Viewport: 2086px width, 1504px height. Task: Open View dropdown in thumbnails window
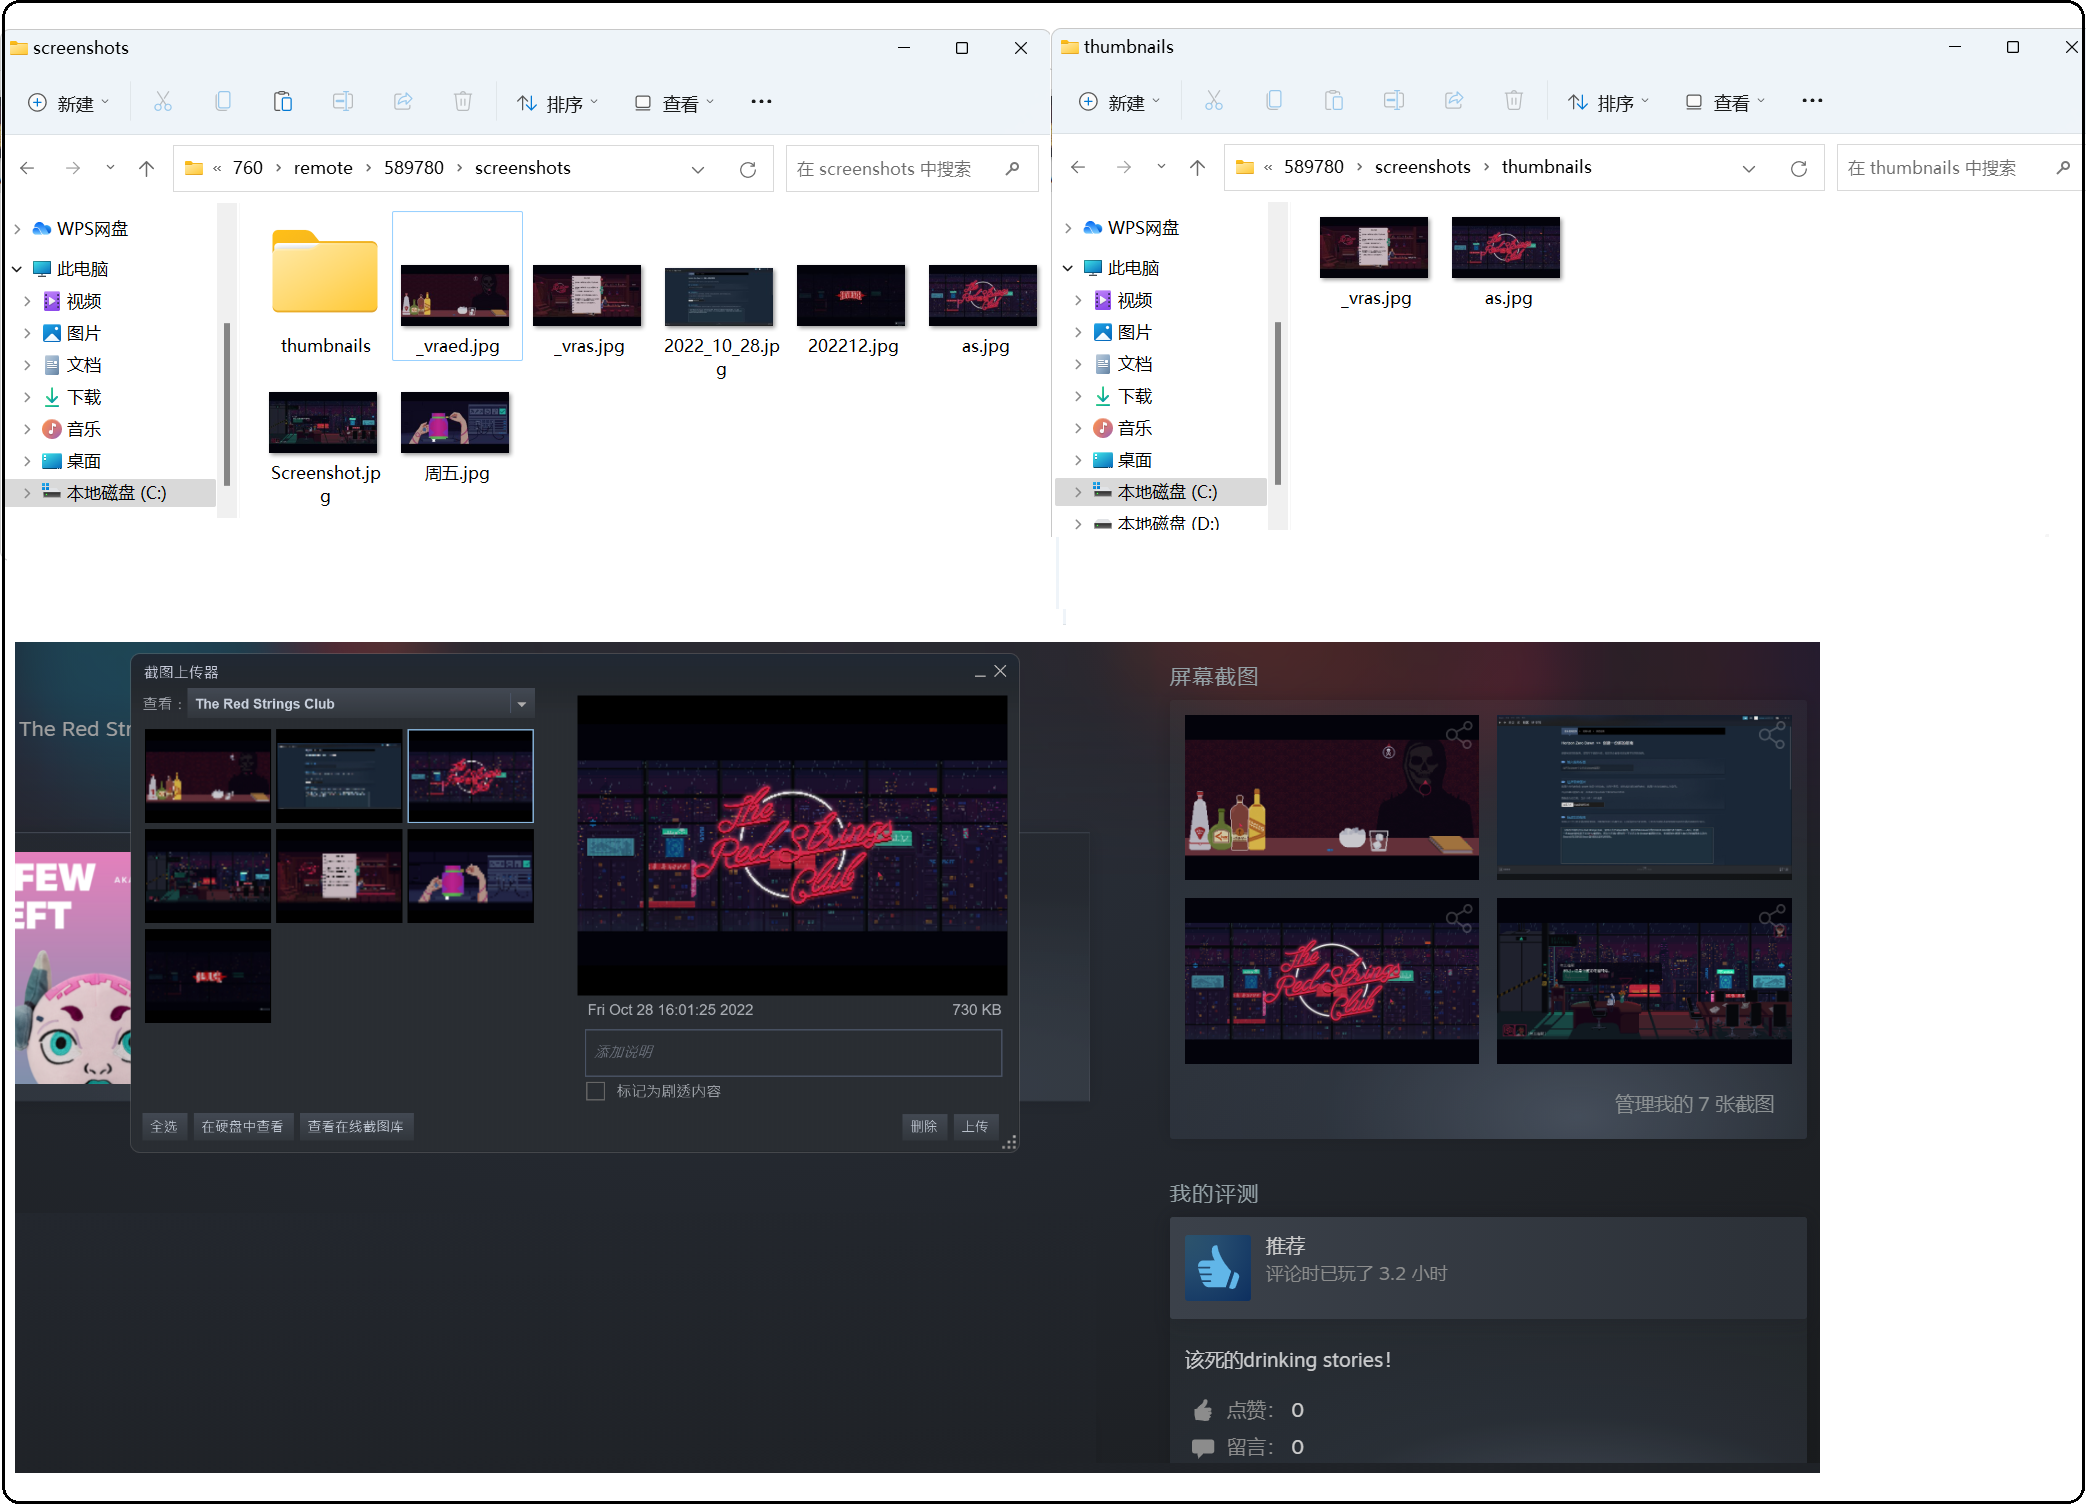(1726, 102)
